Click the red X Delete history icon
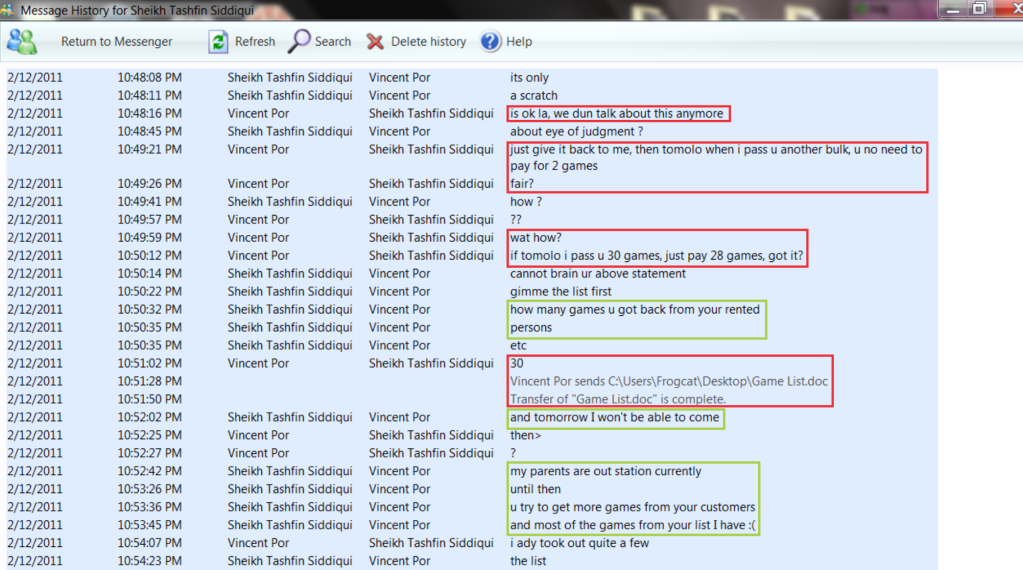The image size is (1023, 570). pyautogui.click(x=375, y=42)
